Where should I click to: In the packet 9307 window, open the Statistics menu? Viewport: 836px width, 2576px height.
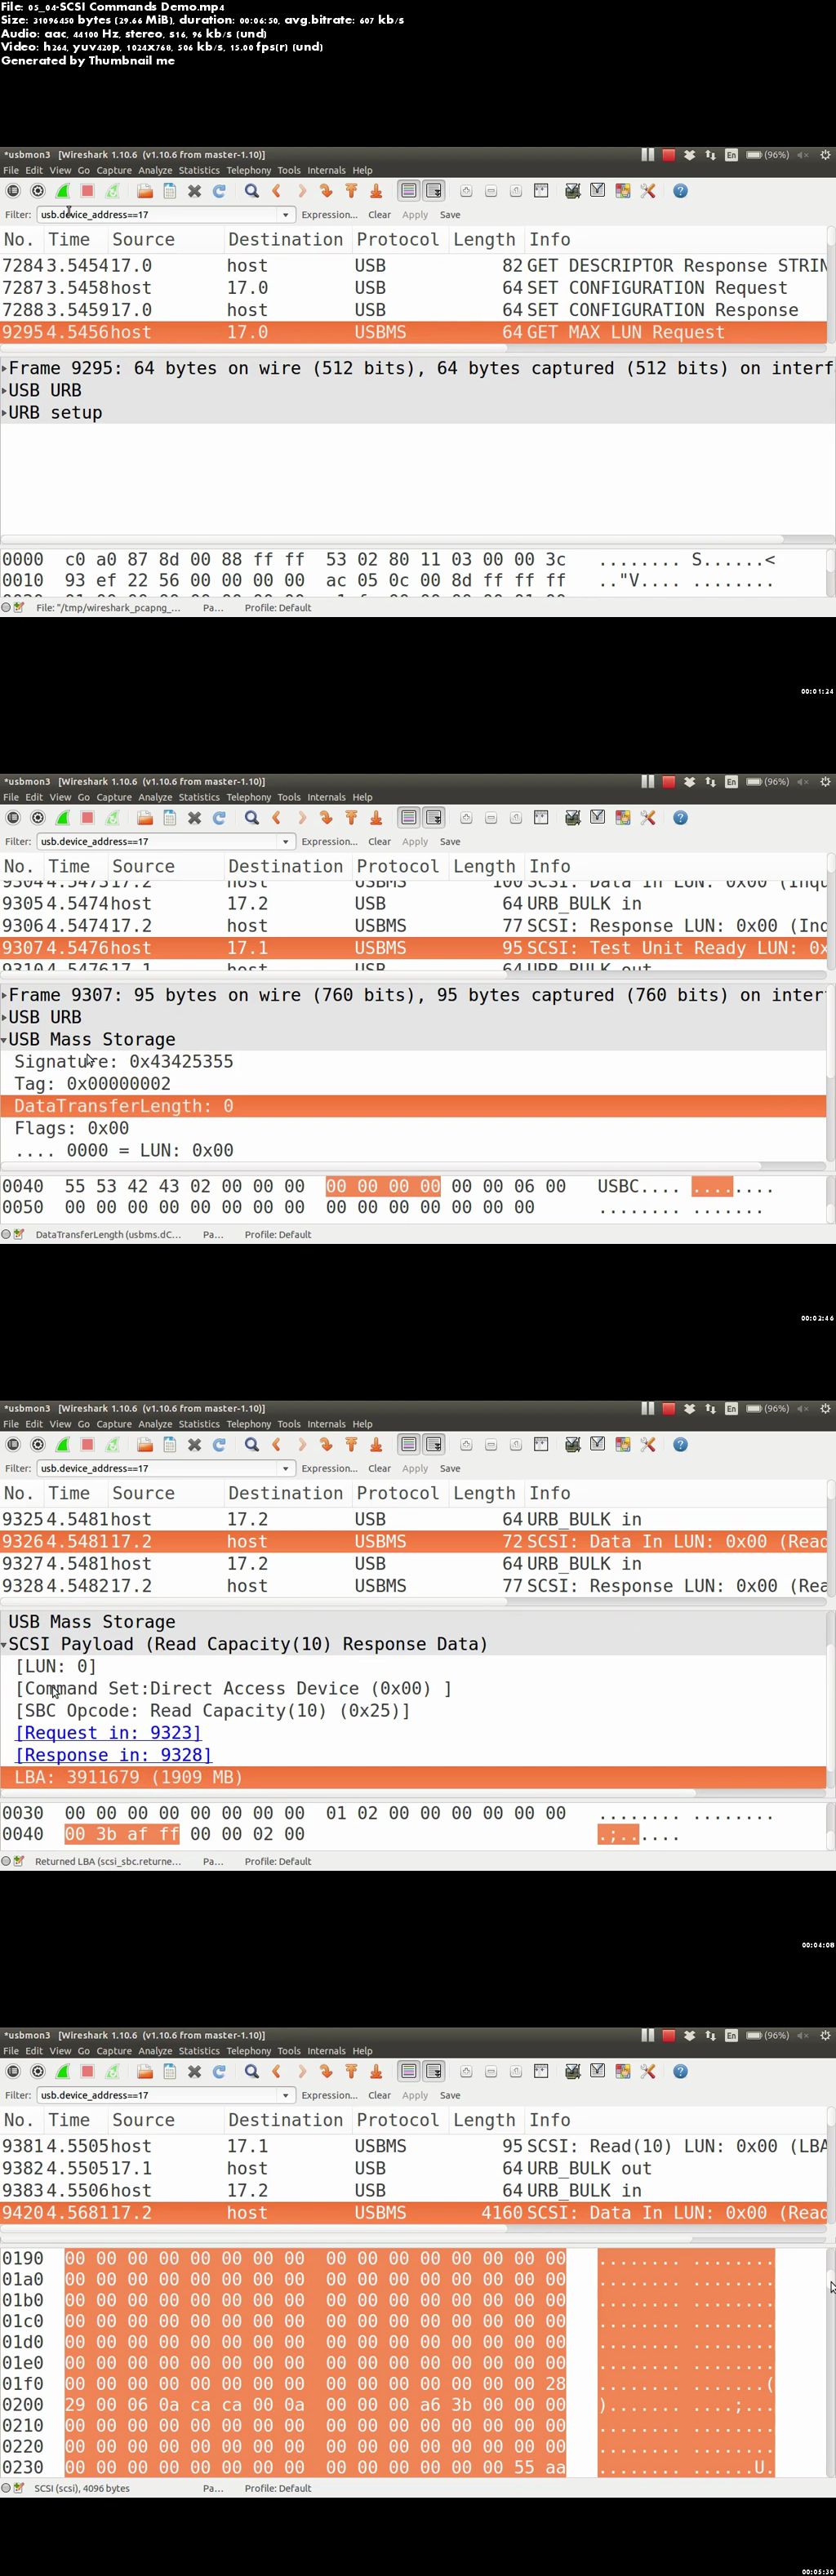pyautogui.click(x=199, y=798)
